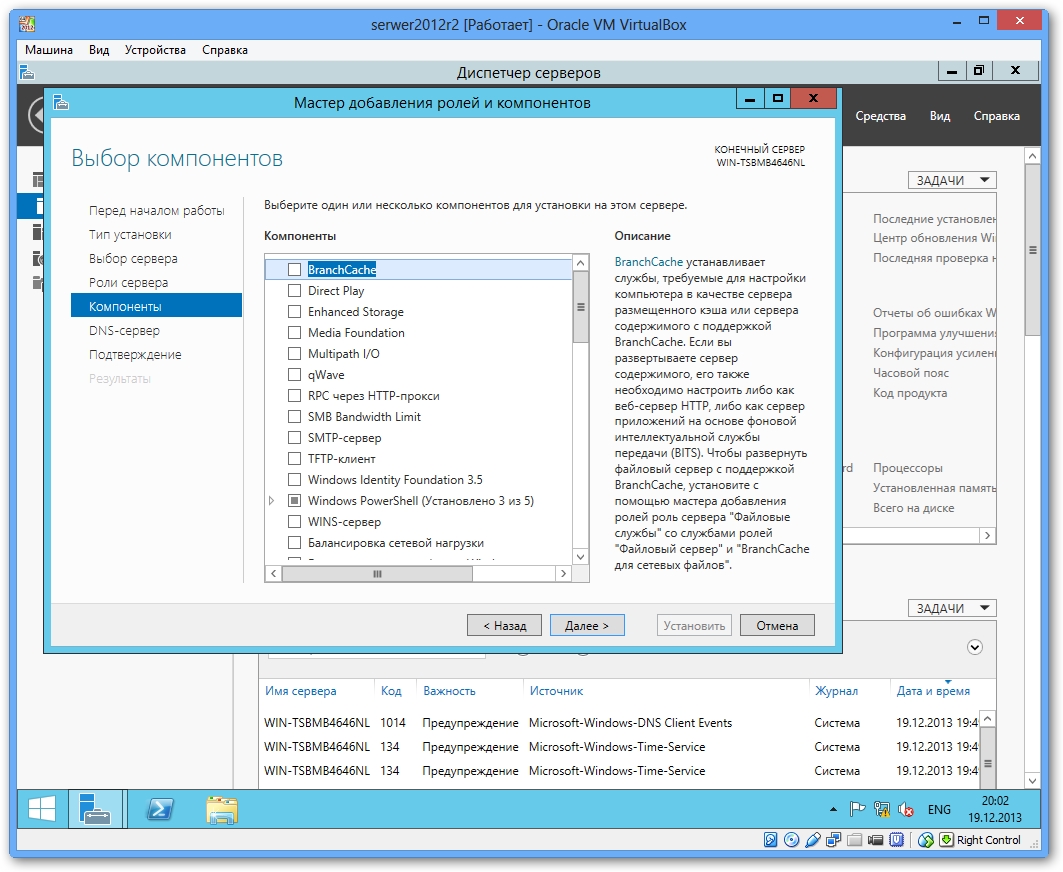Click the VirtualBox USB devices indicator
The width and height of the screenshot is (1063, 872).
tap(812, 840)
